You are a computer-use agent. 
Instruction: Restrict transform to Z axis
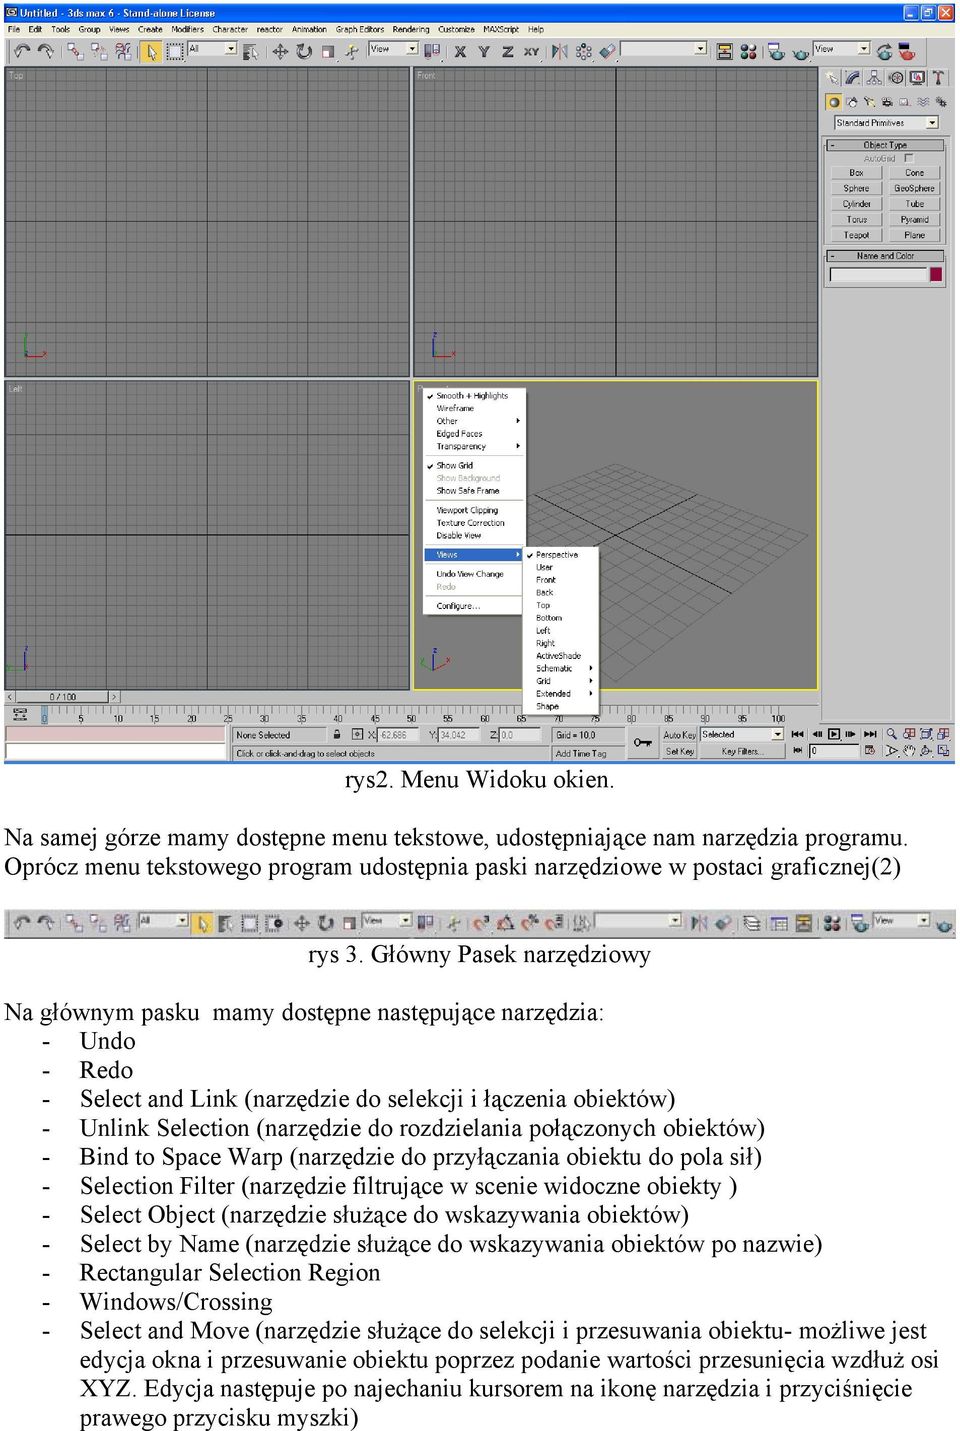[507, 50]
